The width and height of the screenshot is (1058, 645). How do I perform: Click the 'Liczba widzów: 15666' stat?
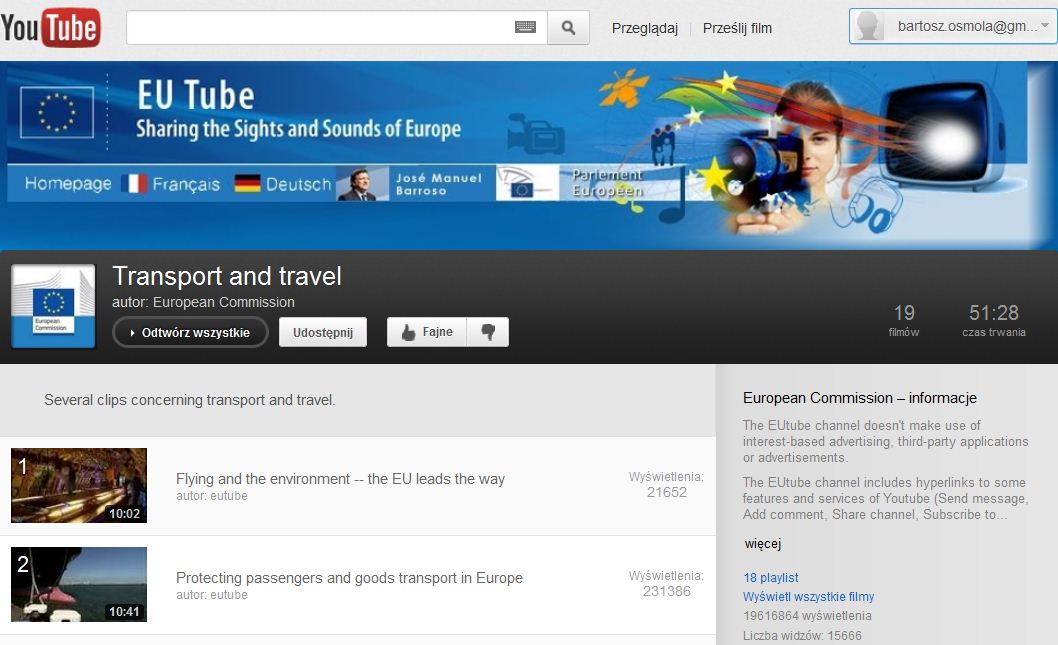[802, 636]
